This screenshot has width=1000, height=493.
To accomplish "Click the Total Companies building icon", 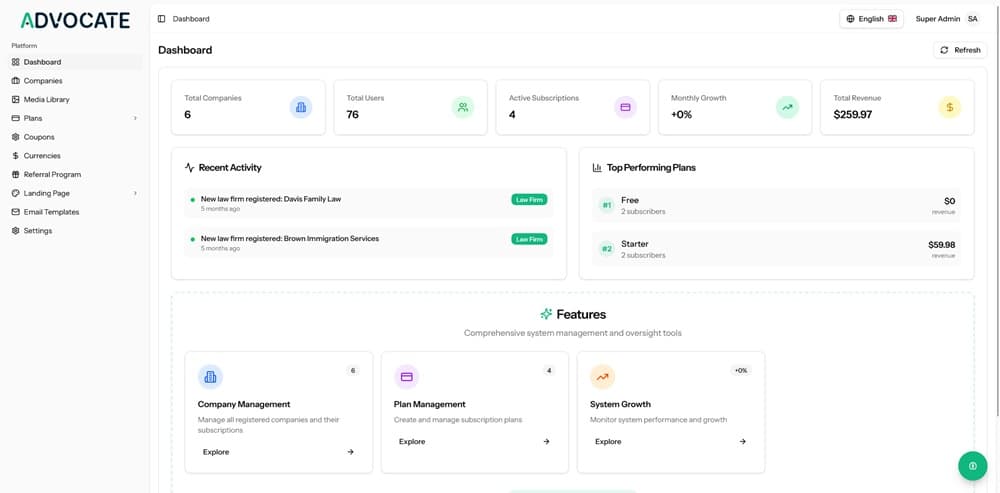I will [300, 107].
